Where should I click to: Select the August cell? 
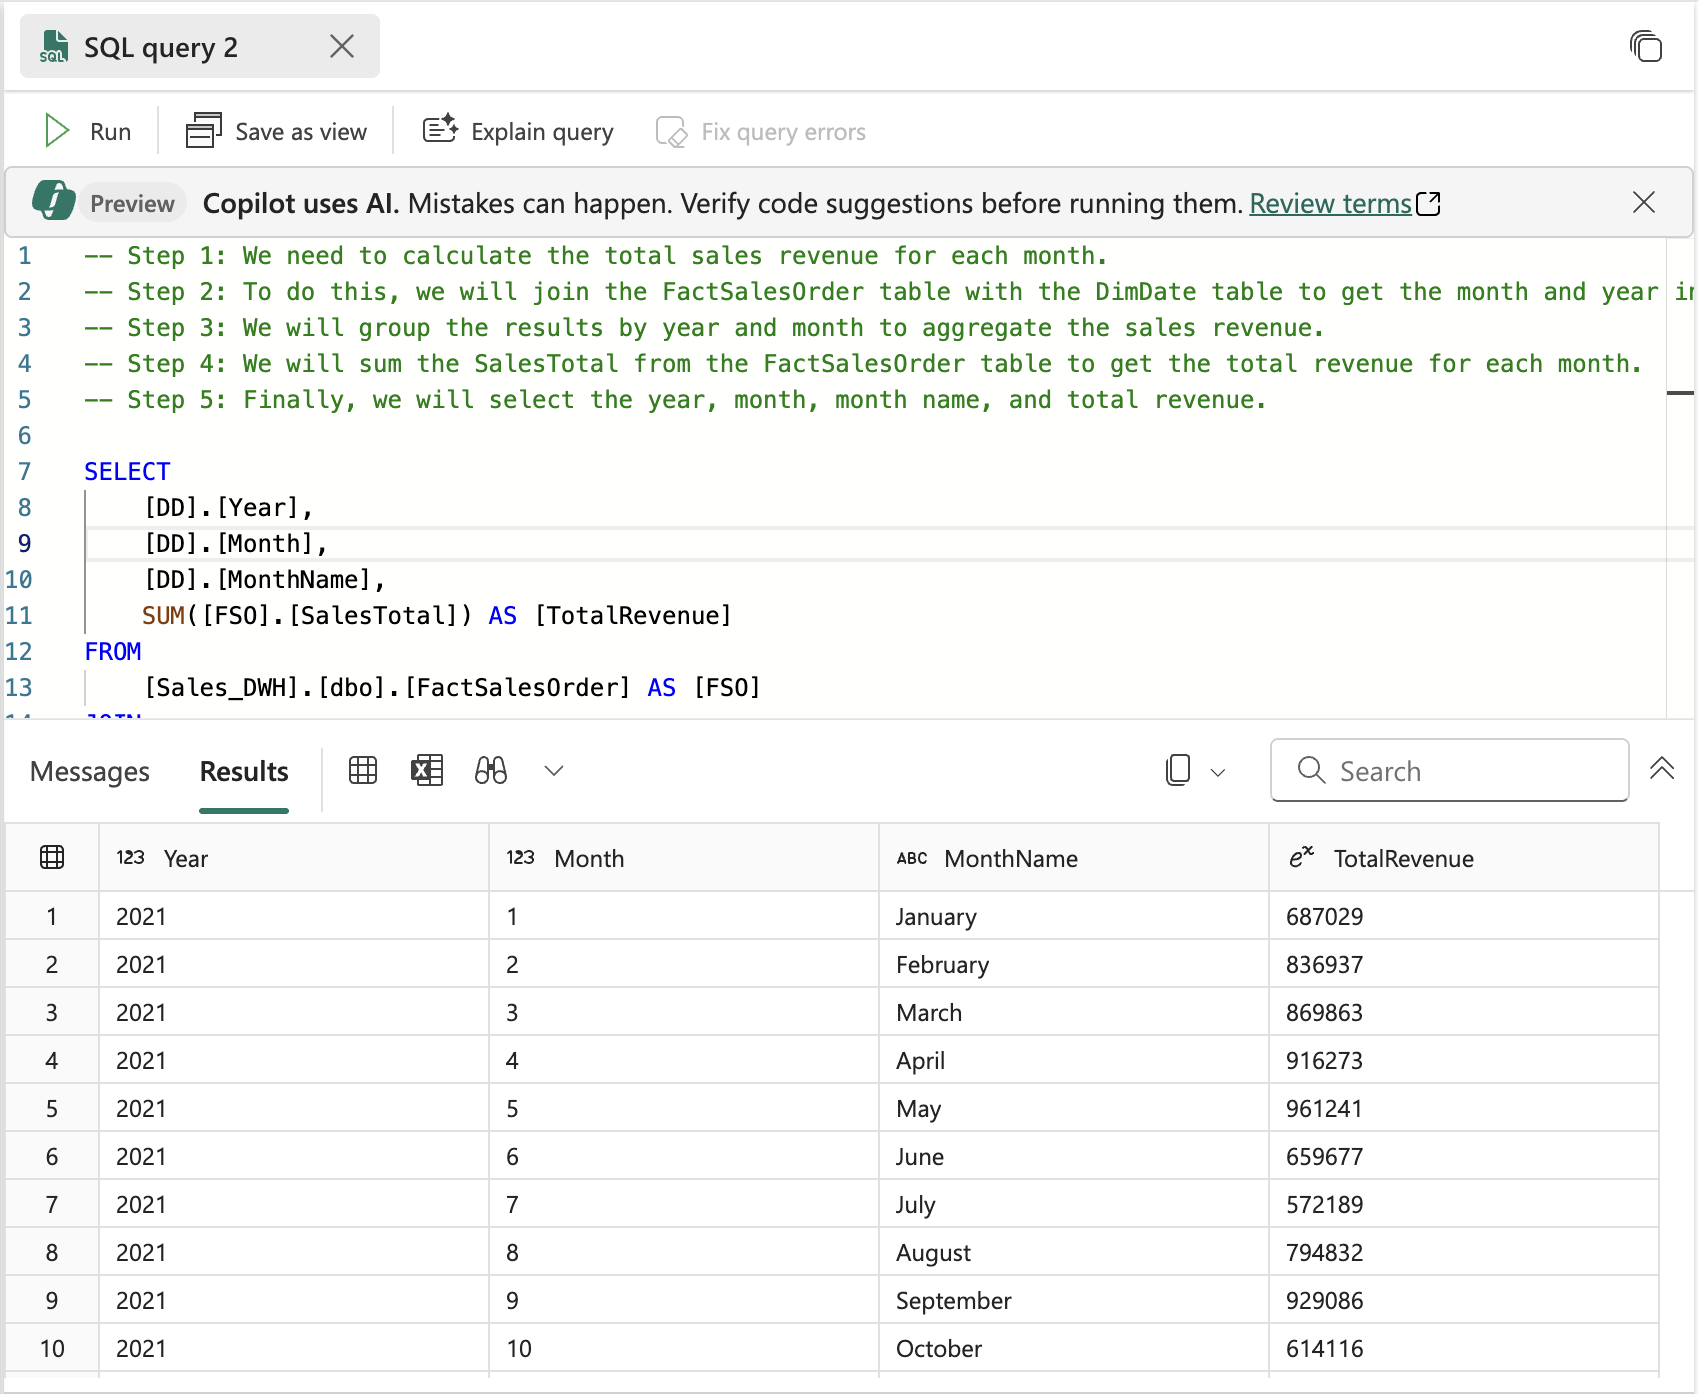tap(1074, 1252)
